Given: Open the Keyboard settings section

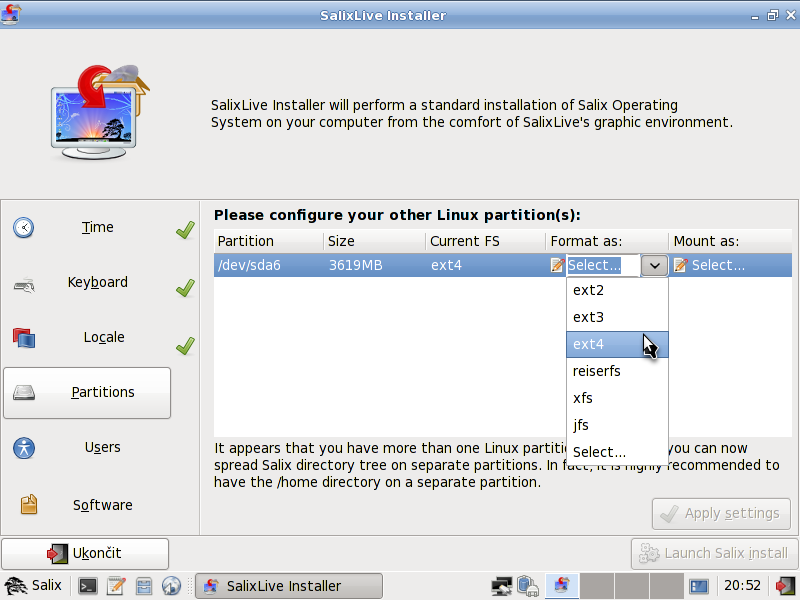Looking at the screenshot, I should [x=97, y=283].
